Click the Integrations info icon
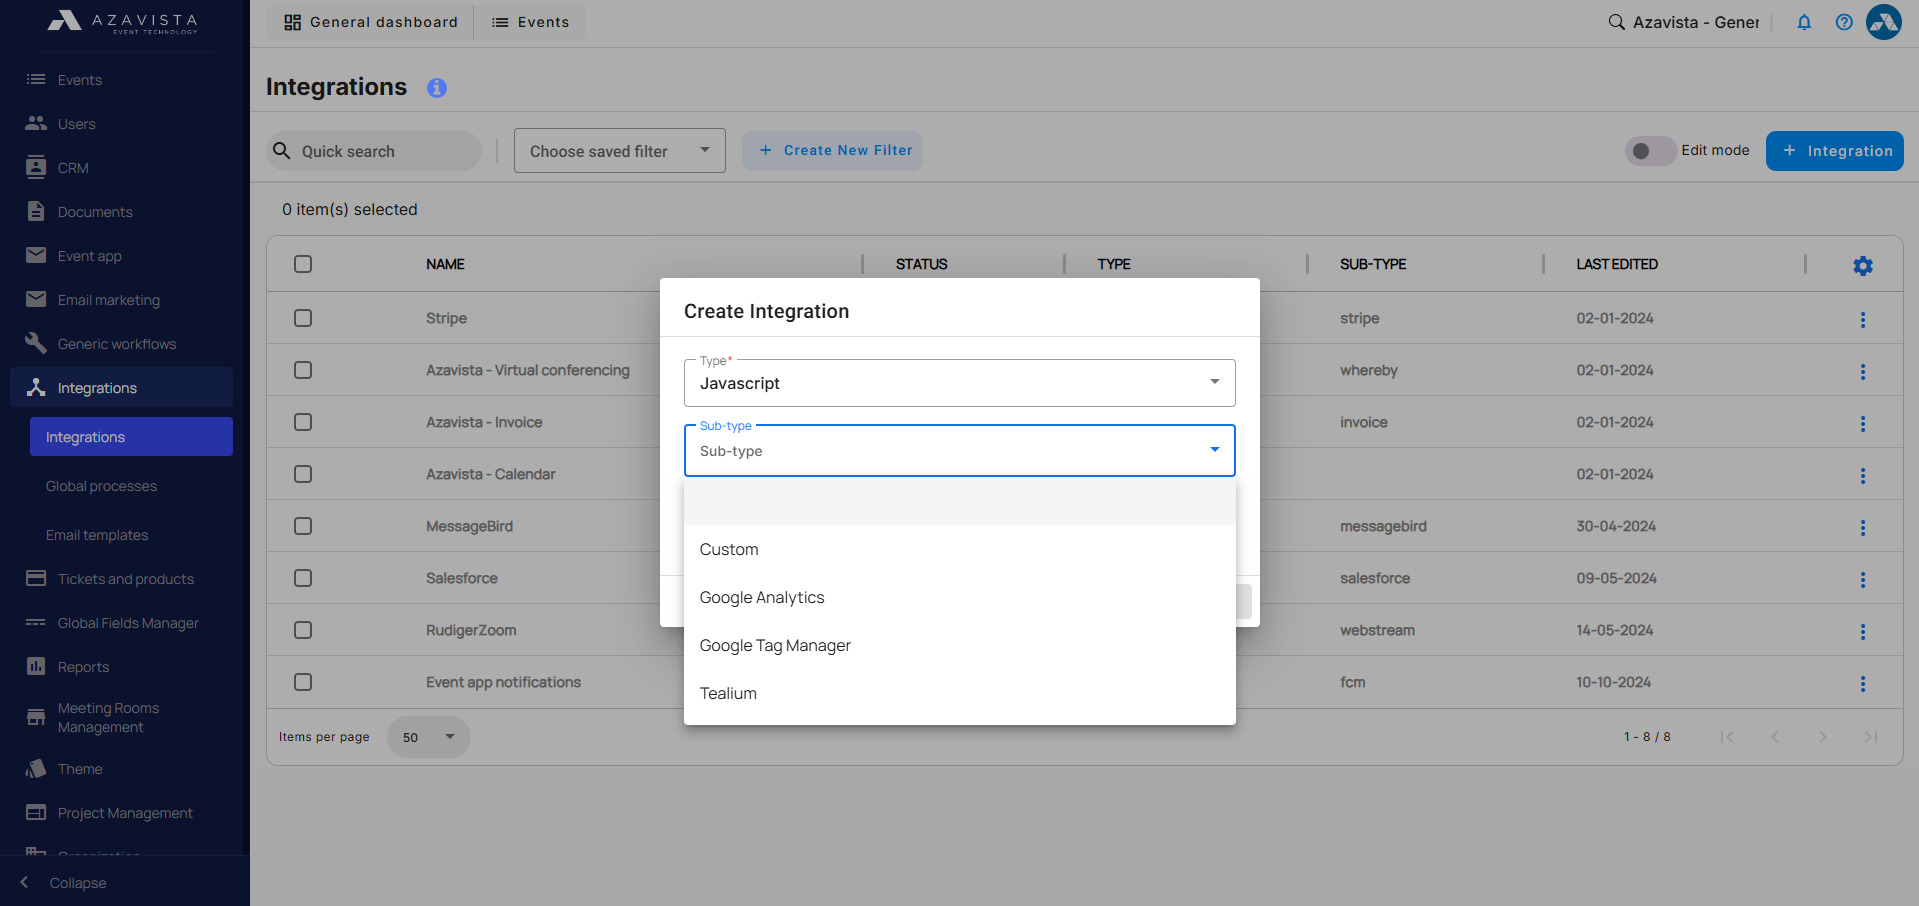 (x=437, y=88)
